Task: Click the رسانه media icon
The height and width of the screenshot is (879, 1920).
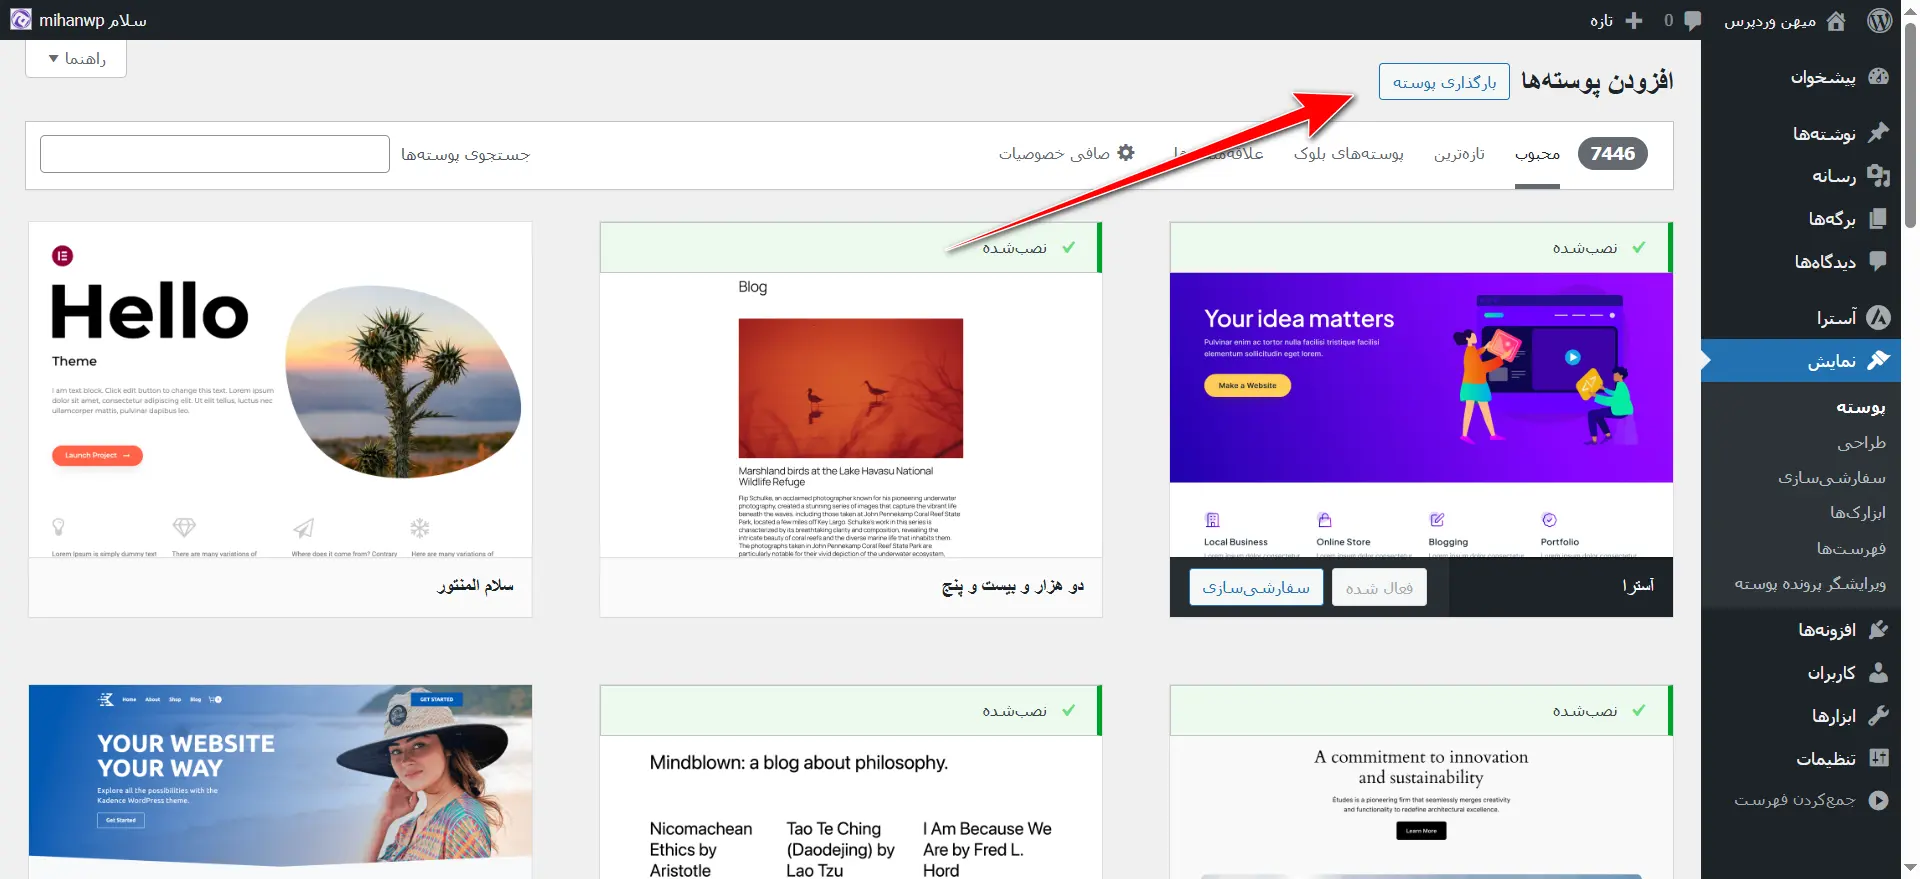Action: point(1878,176)
